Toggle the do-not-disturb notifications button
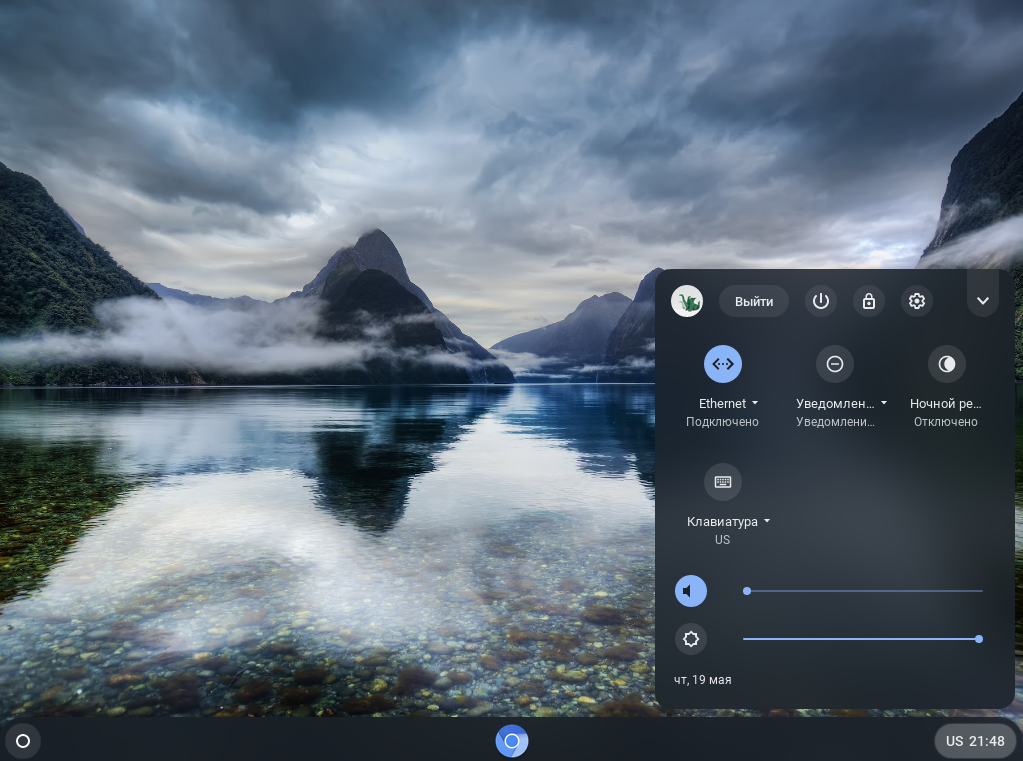 [x=835, y=364]
